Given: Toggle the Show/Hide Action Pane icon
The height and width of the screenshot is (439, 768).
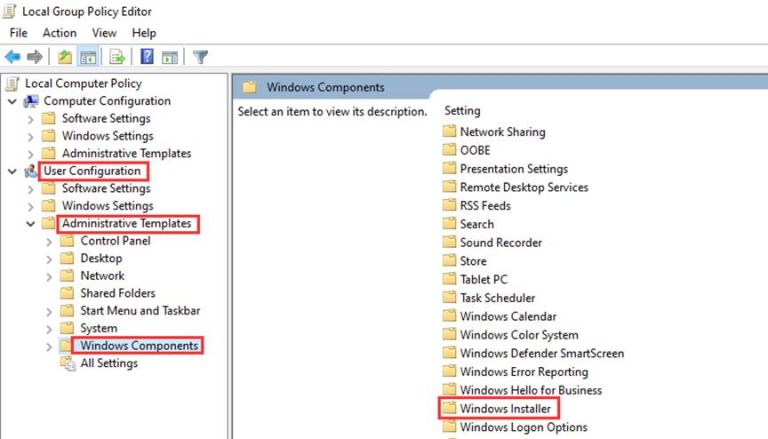Looking at the screenshot, I should pyautogui.click(x=169, y=57).
